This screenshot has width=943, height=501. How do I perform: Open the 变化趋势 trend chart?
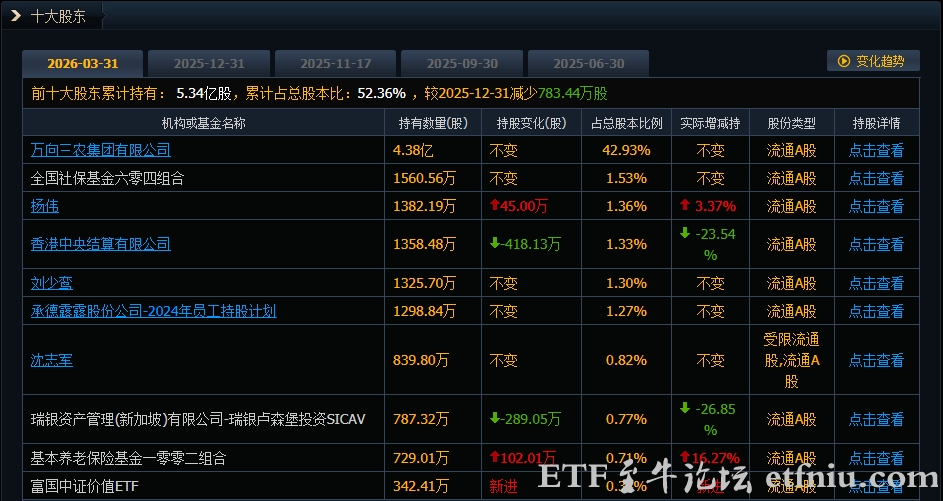[x=873, y=61]
